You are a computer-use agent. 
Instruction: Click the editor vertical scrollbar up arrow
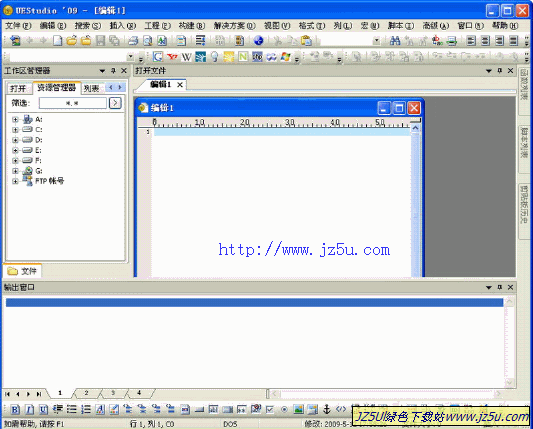pos(415,128)
